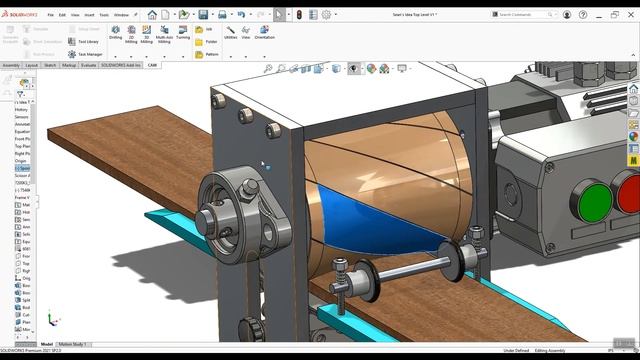The image size is (640, 360).
Task: Open the Help question icon
Action: (583, 15)
